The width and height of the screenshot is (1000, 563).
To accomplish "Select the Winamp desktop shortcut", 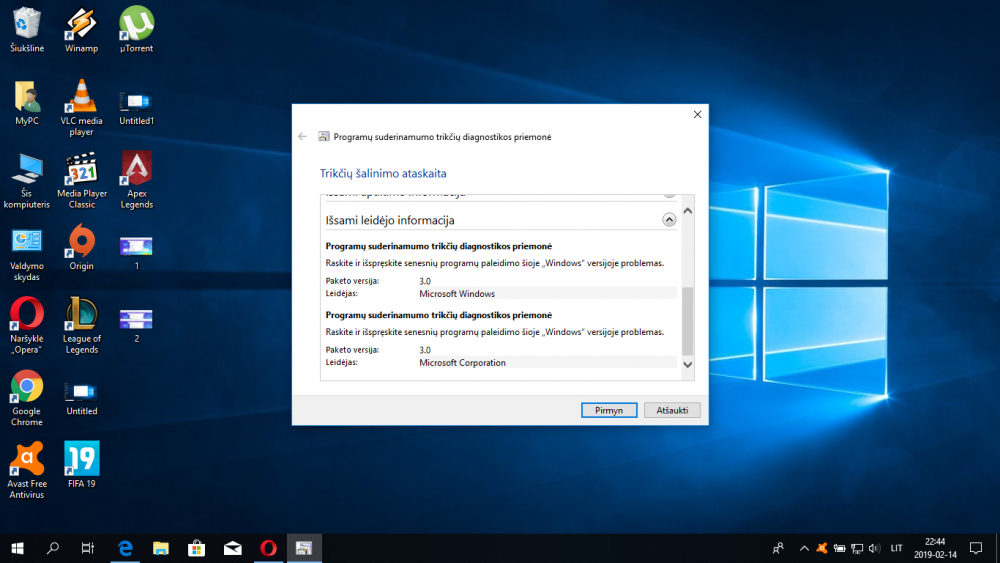I will [x=82, y=29].
